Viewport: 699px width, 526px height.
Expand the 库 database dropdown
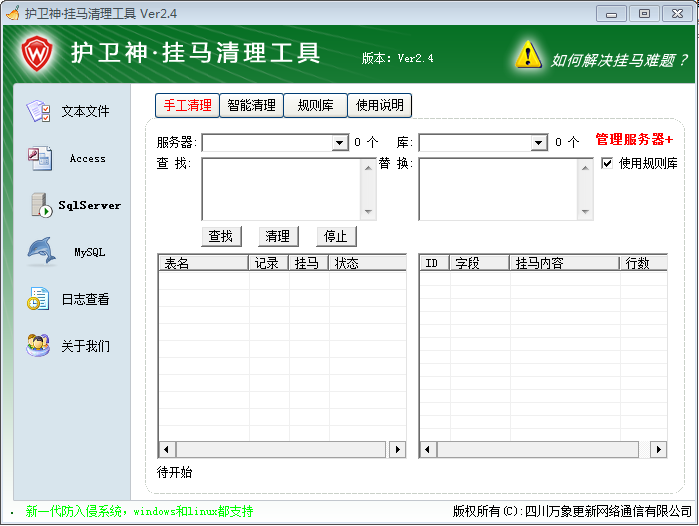pyautogui.click(x=540, y=143)
